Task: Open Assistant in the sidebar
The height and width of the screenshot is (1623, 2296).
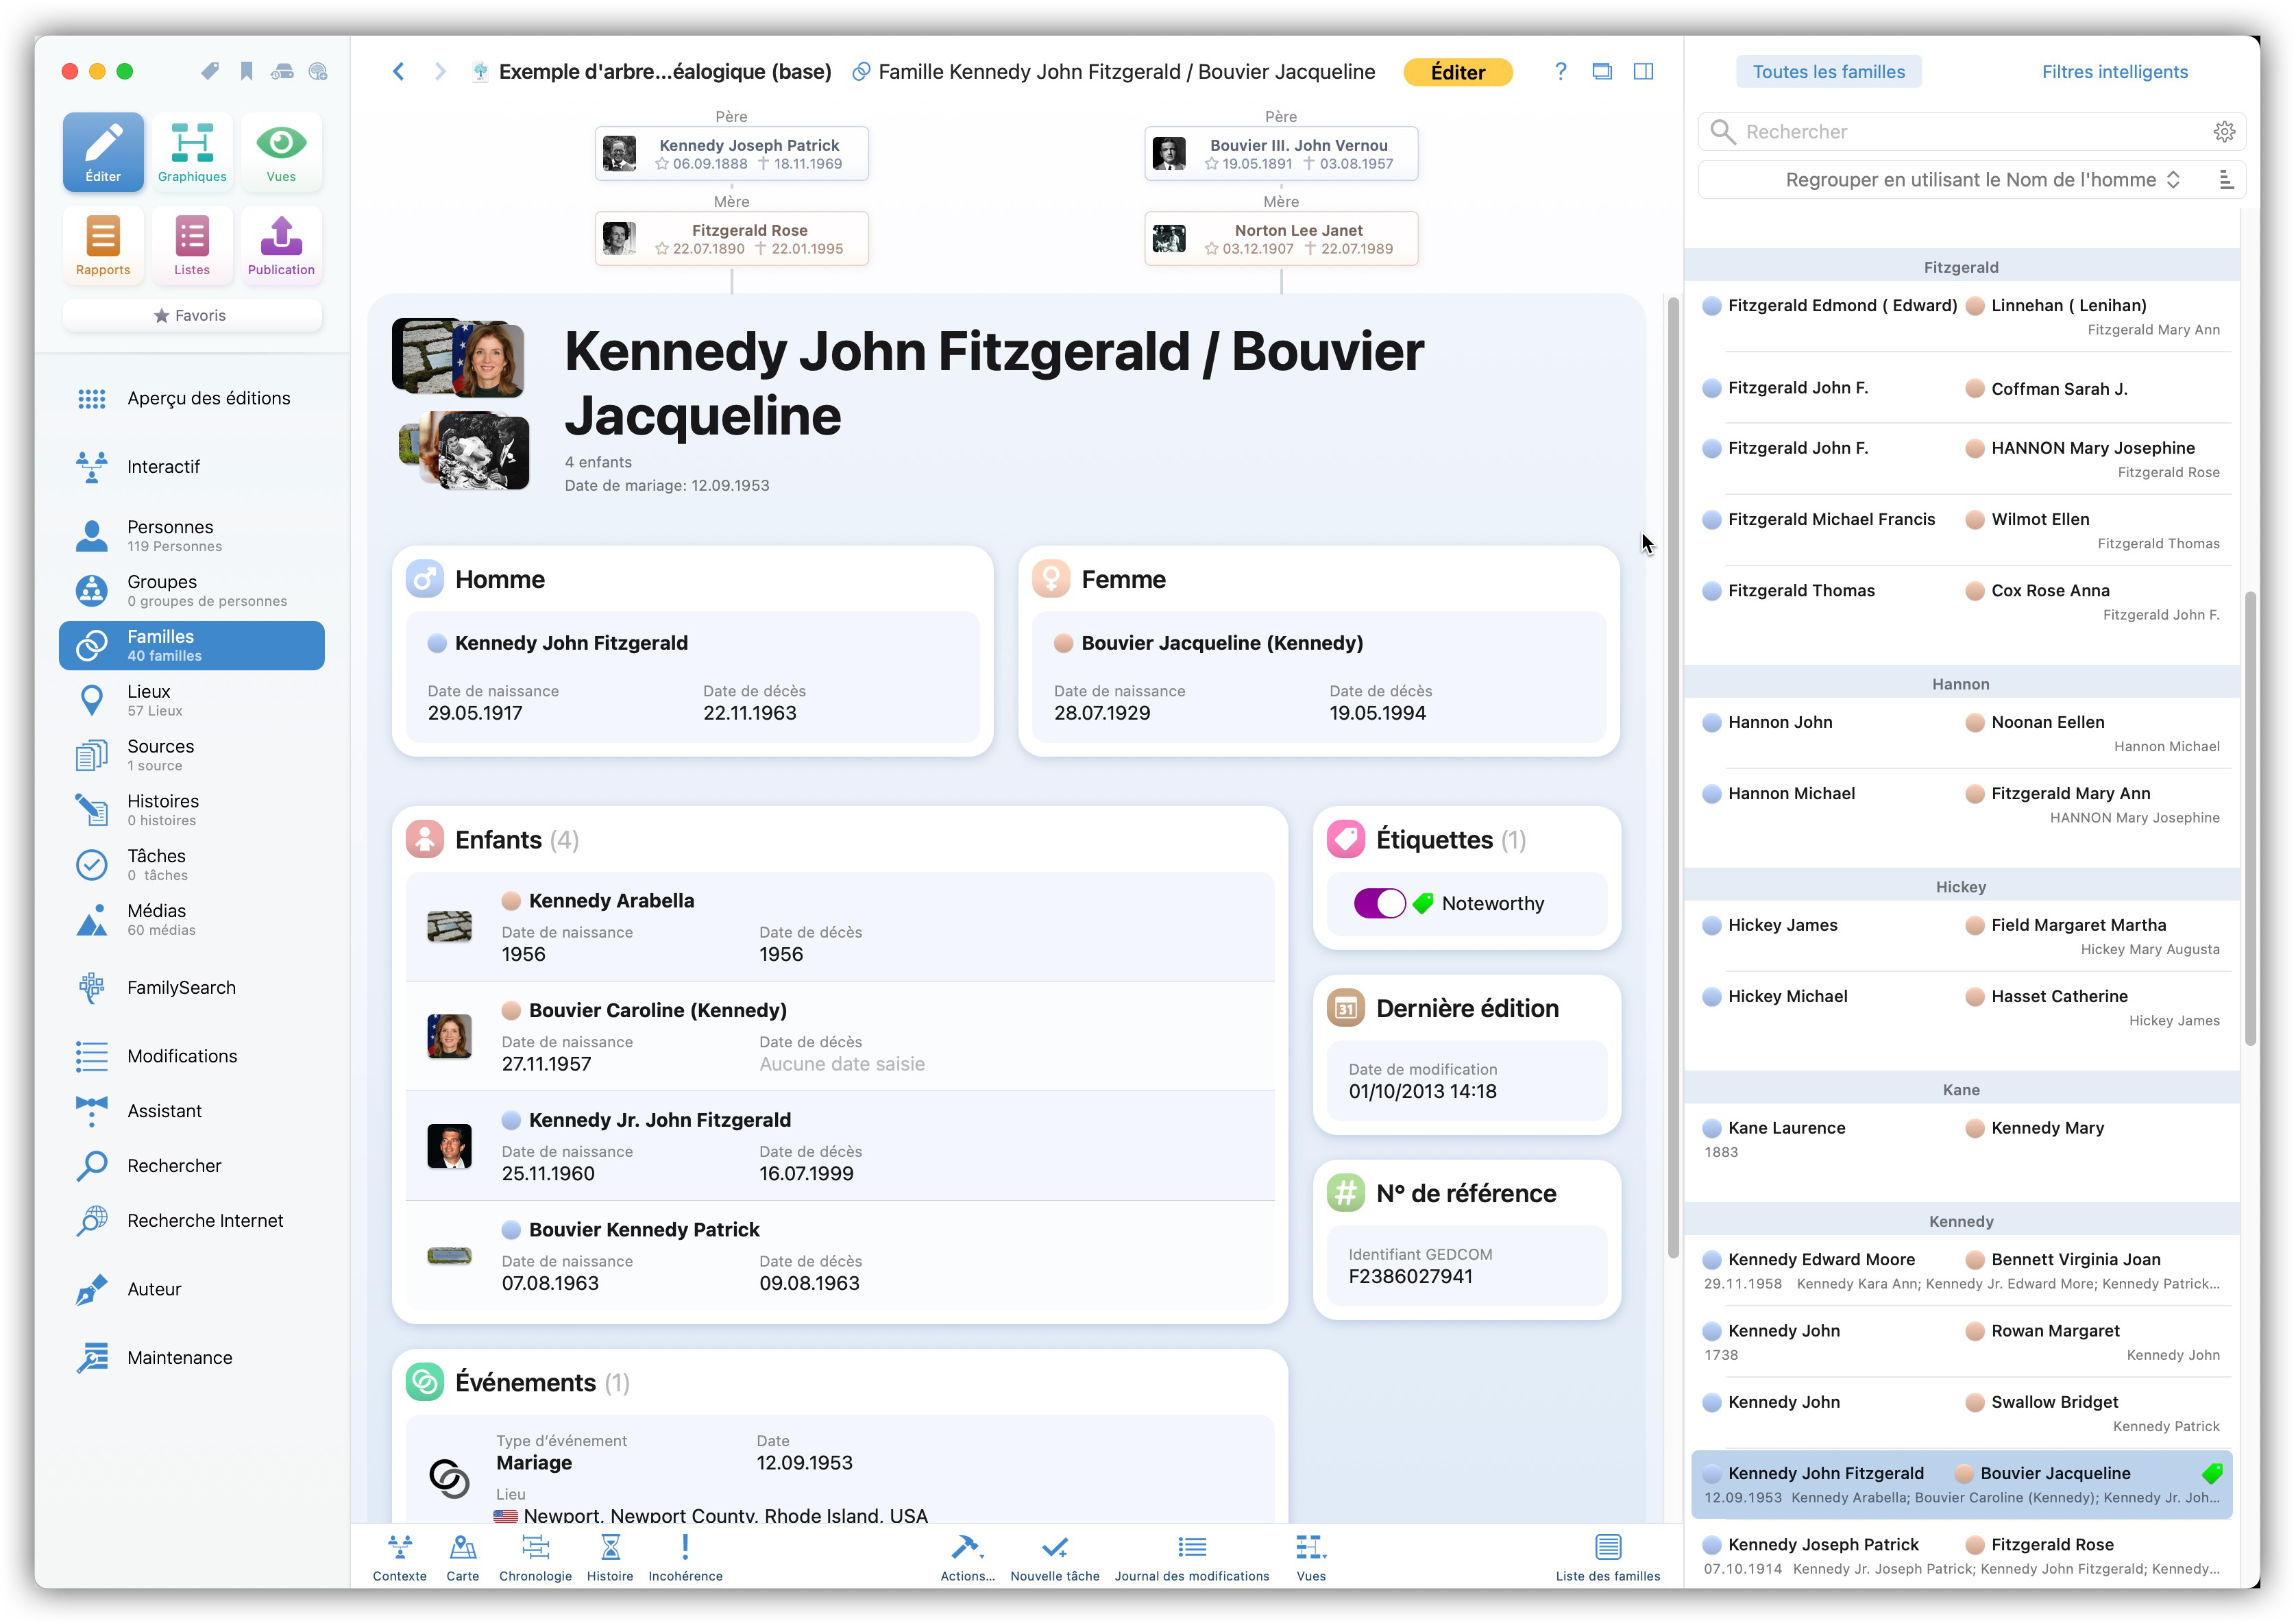Action: coord(192,1111)
